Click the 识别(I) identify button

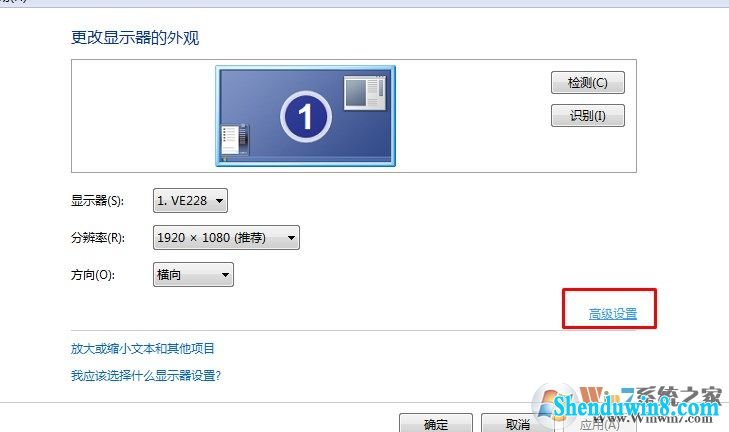[x=588, y=115]
